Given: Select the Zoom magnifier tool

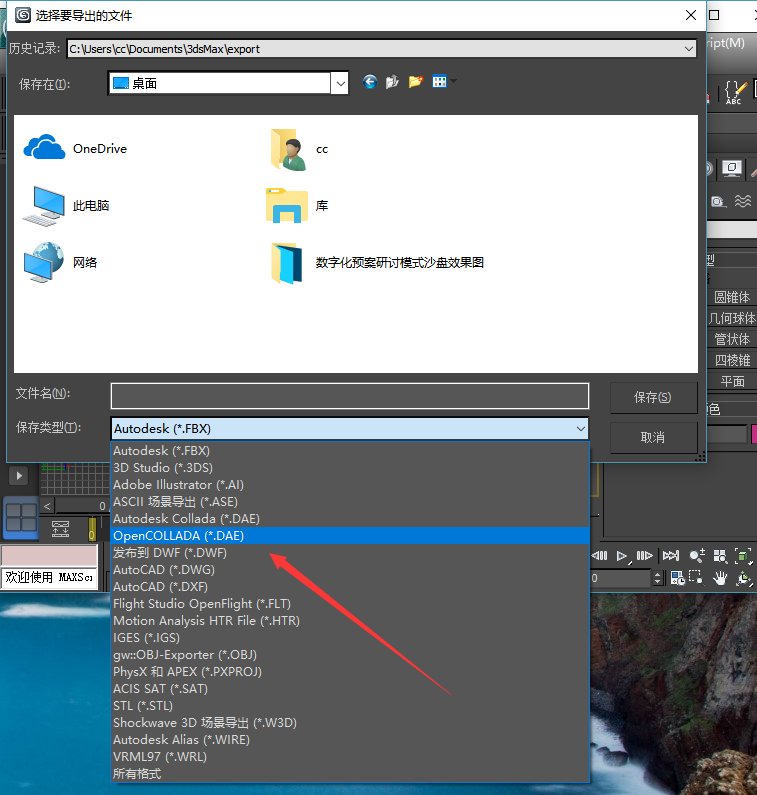Looking at the screenshot, I should pyautogui.click(x=697, y=556).
